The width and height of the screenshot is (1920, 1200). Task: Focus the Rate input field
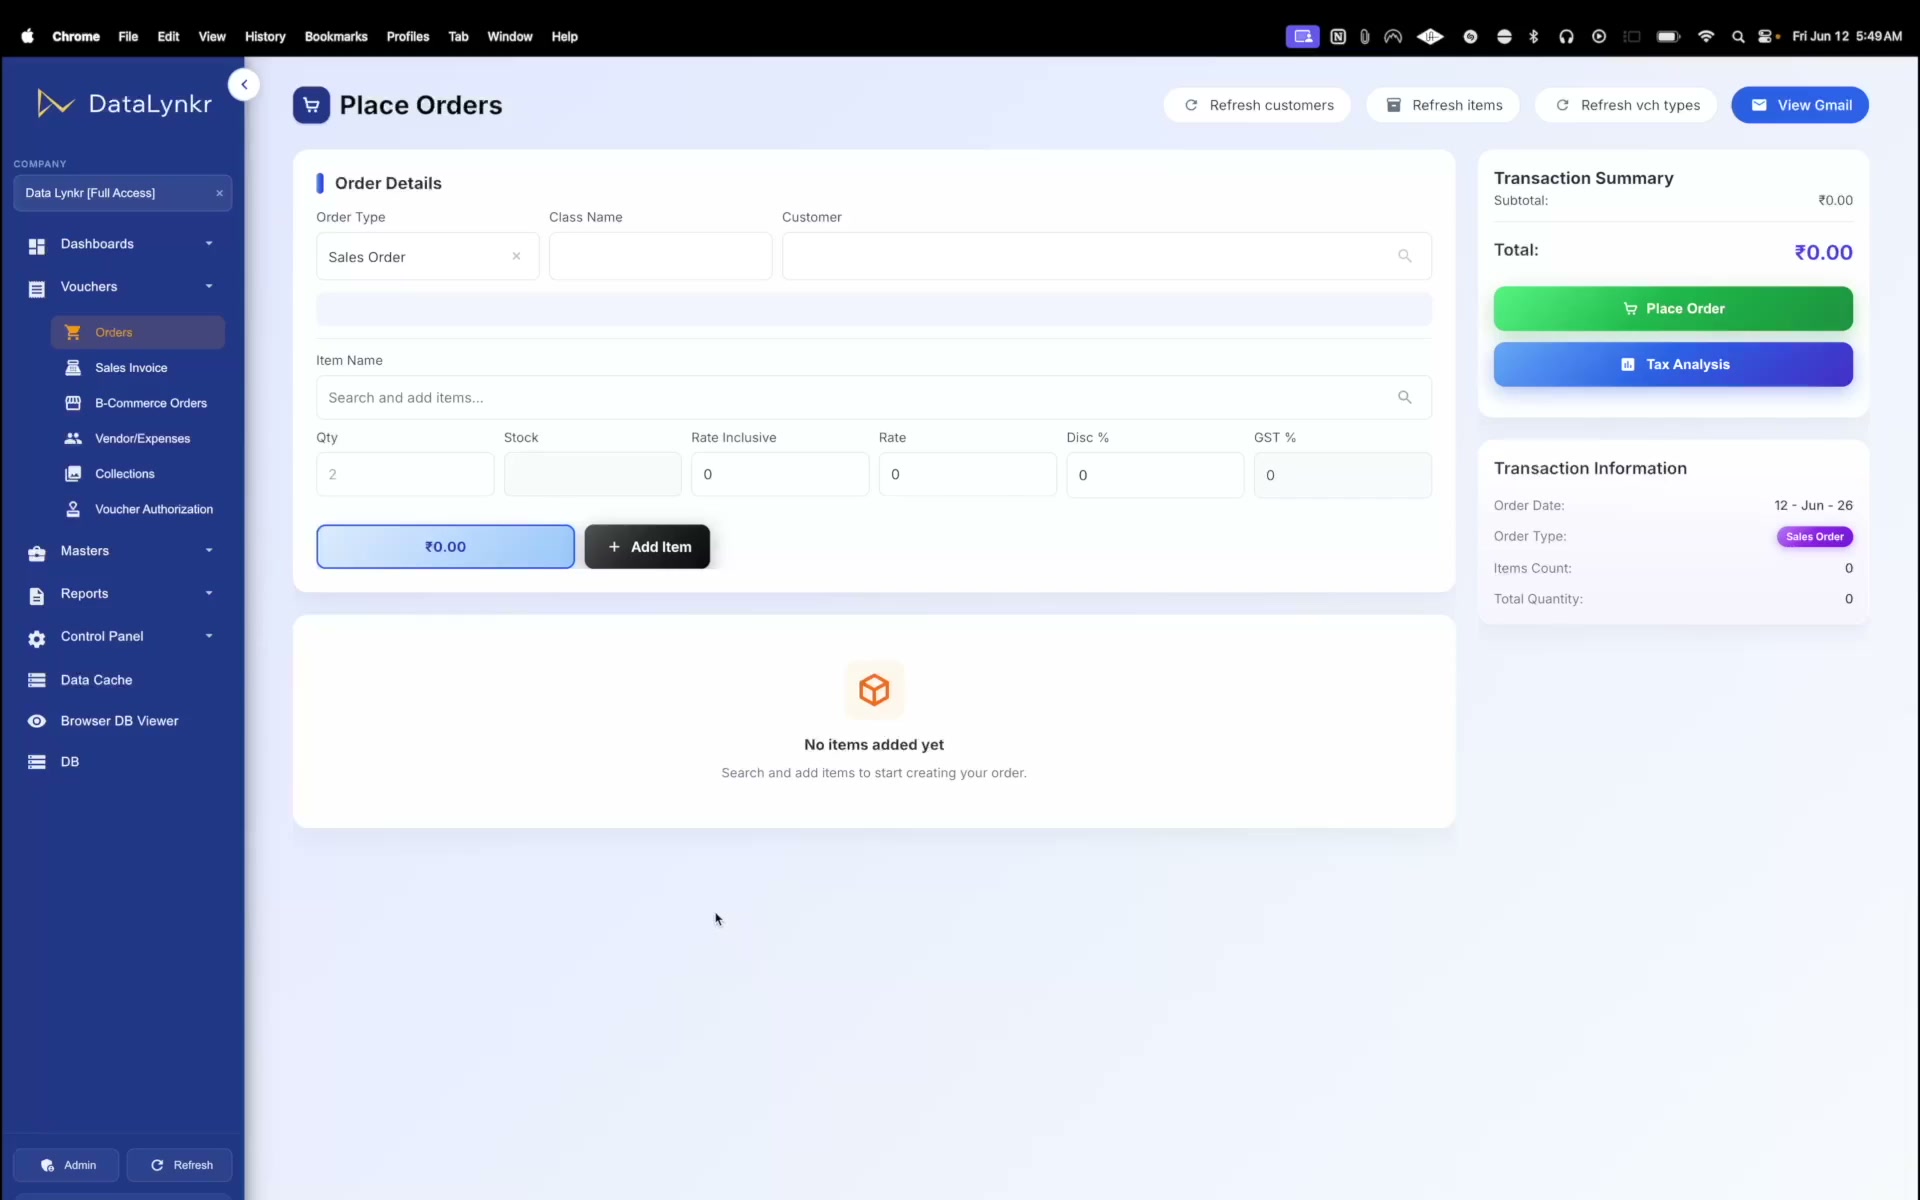point(967,474)
